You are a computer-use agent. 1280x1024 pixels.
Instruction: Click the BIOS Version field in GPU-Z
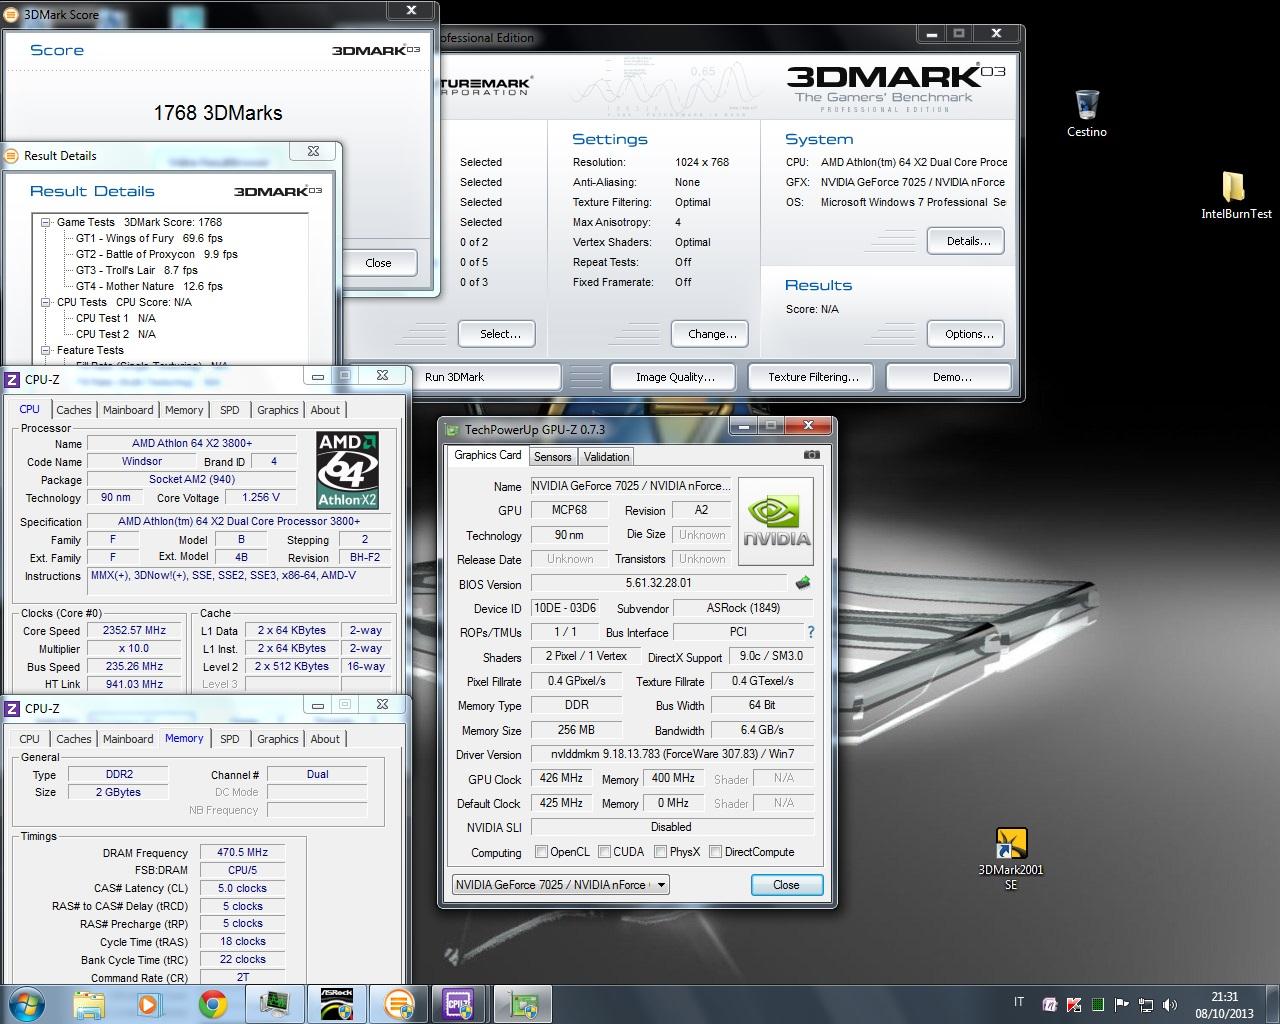tap(658, 583)
